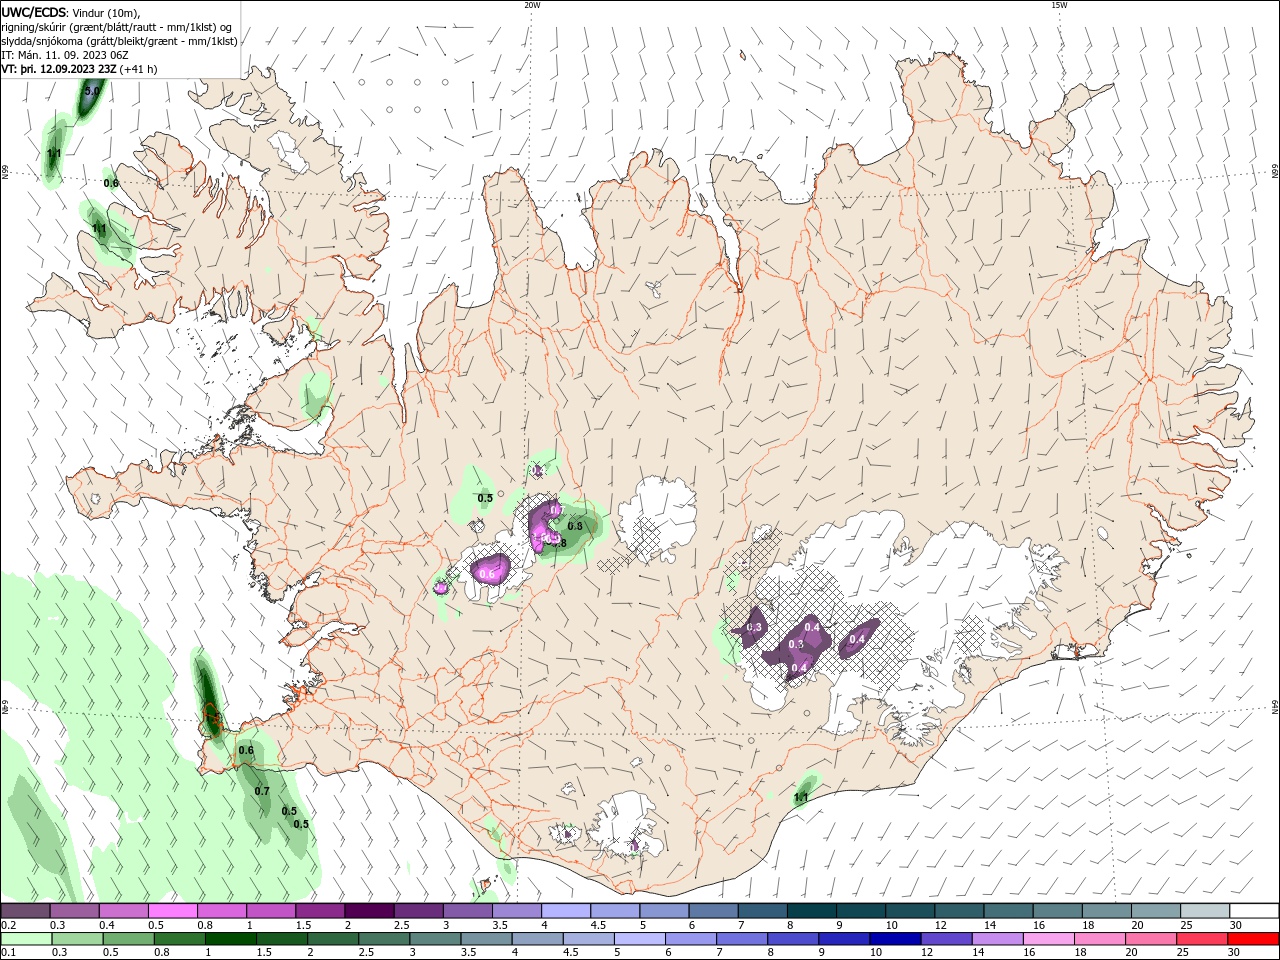Click the 'slydda/snjókoma' legend description line
Image resolution: width=1280 pixels, height=960 pixels.
tap(119, 41)
